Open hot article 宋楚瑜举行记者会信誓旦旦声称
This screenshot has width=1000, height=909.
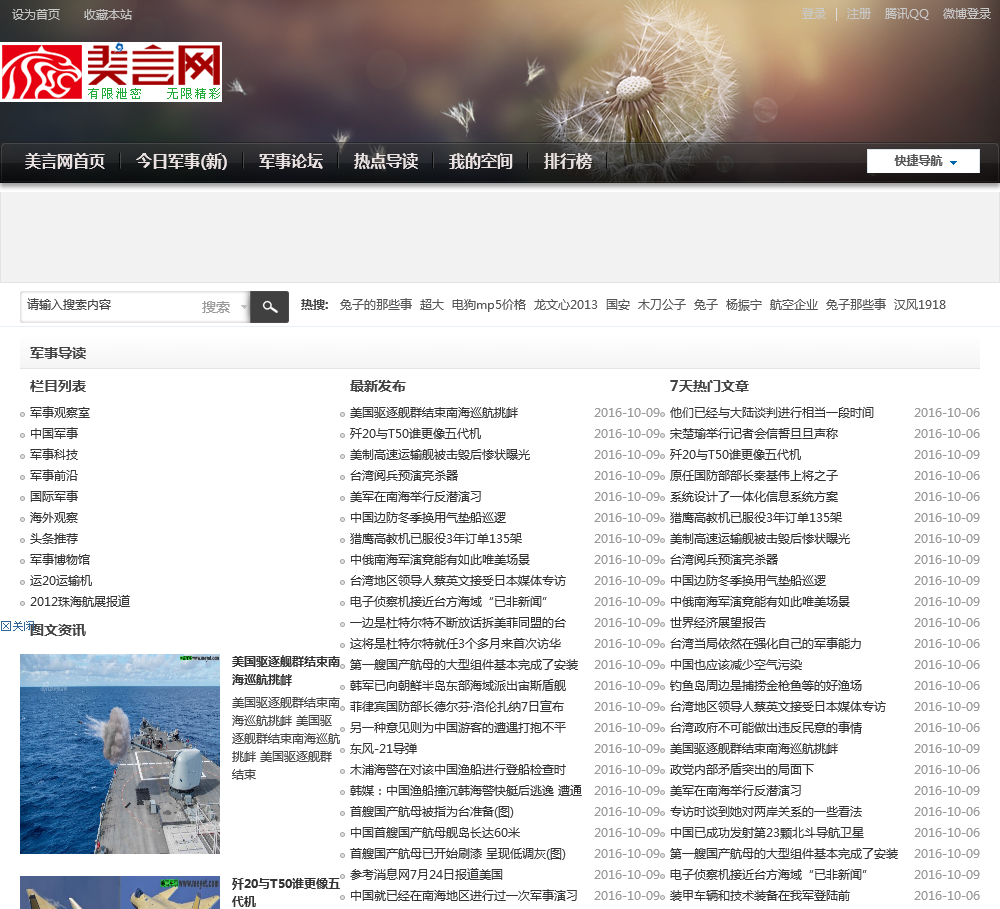point(754,434)
